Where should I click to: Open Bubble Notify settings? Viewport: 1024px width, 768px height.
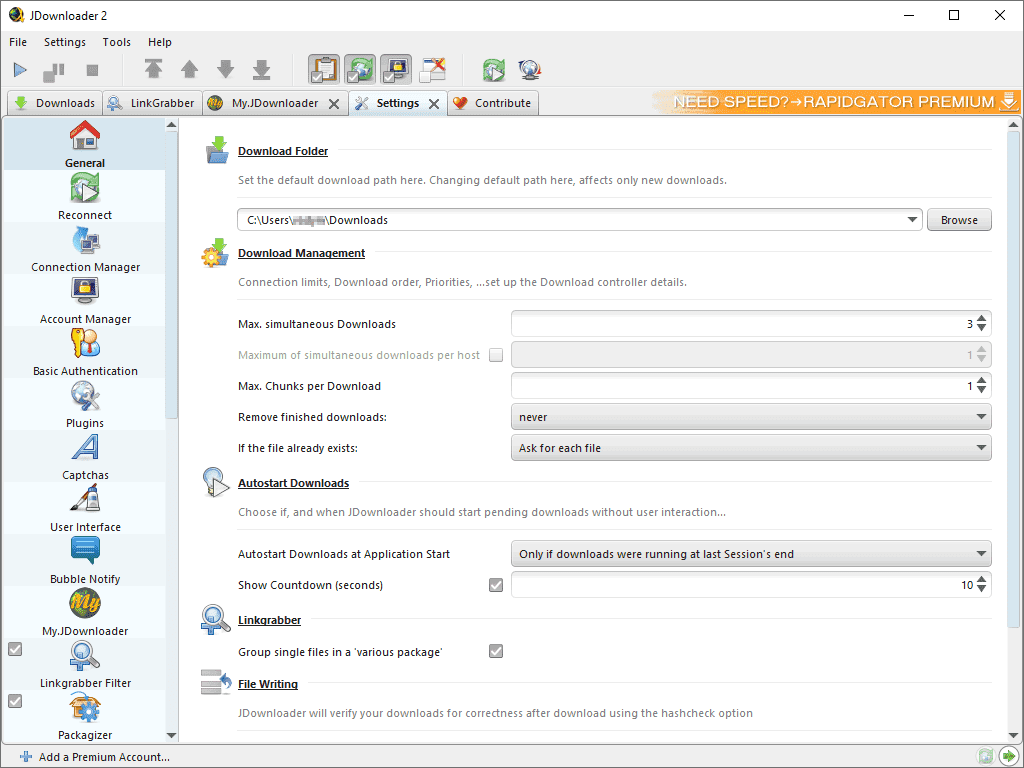click(85, 560)
